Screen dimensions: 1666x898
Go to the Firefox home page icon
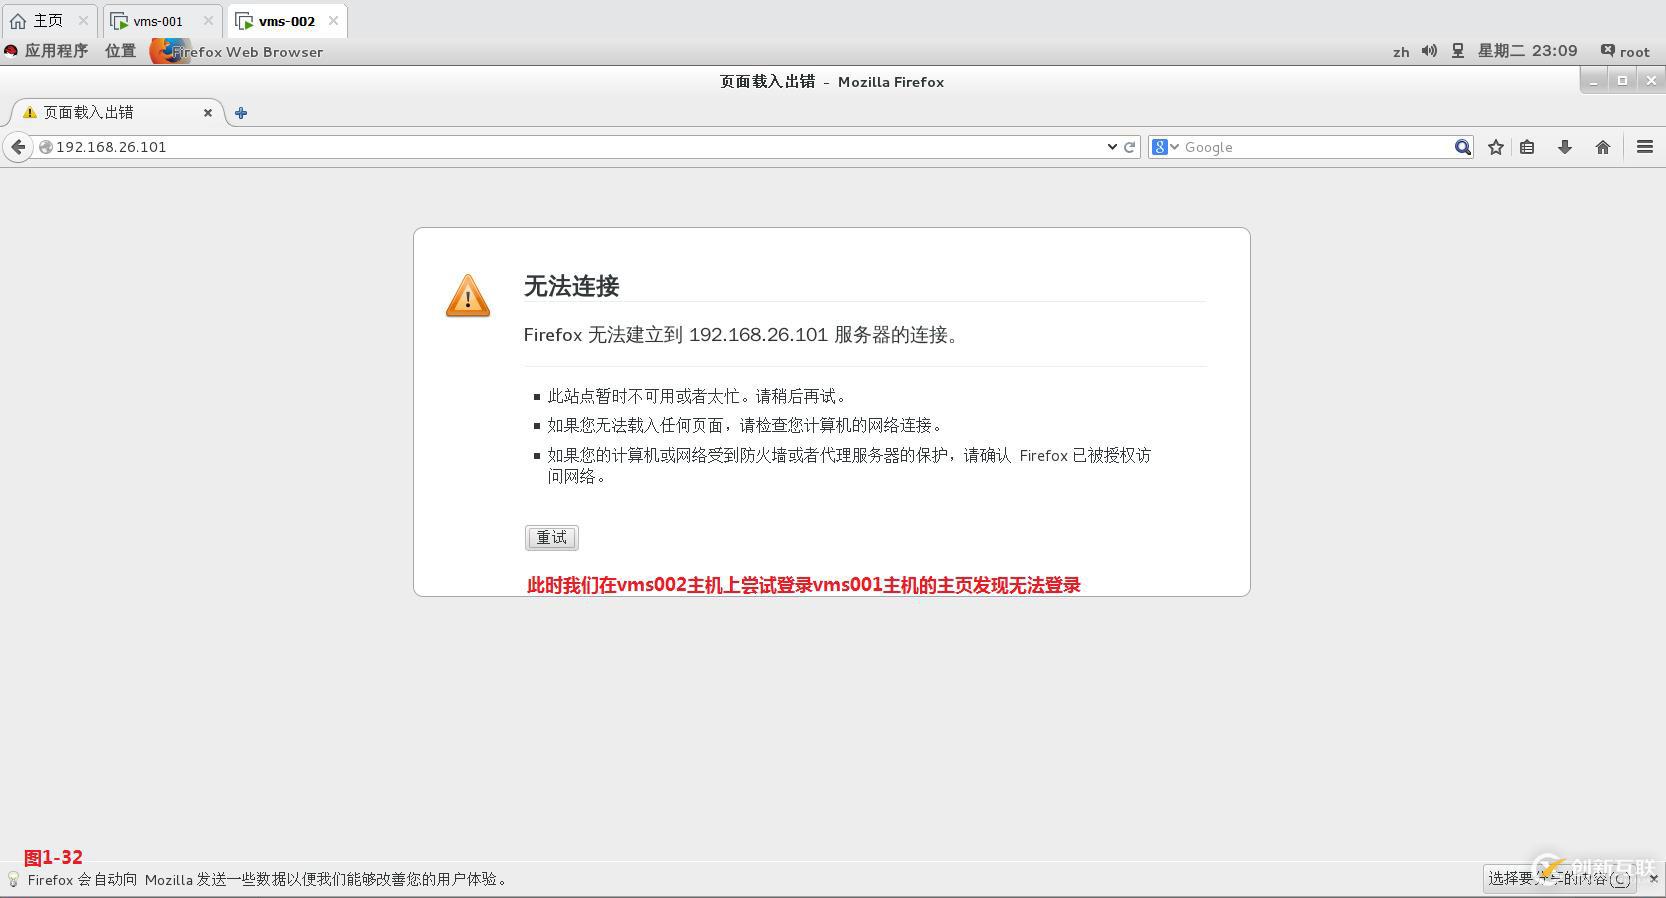point(1603,147)
